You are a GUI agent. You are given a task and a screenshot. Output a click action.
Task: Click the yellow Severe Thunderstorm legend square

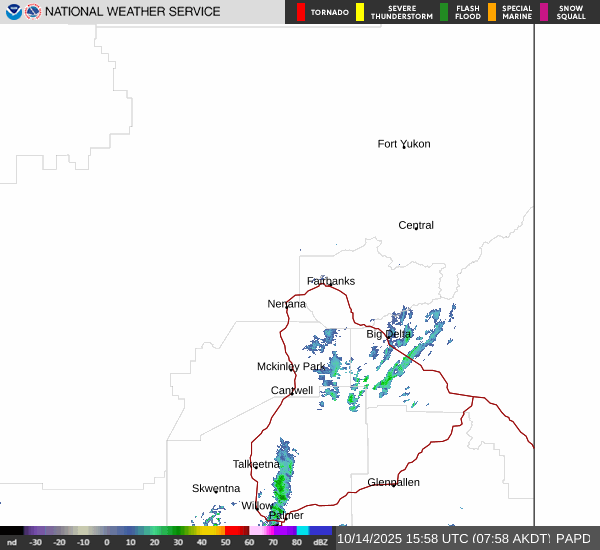(x=360, y=12)
